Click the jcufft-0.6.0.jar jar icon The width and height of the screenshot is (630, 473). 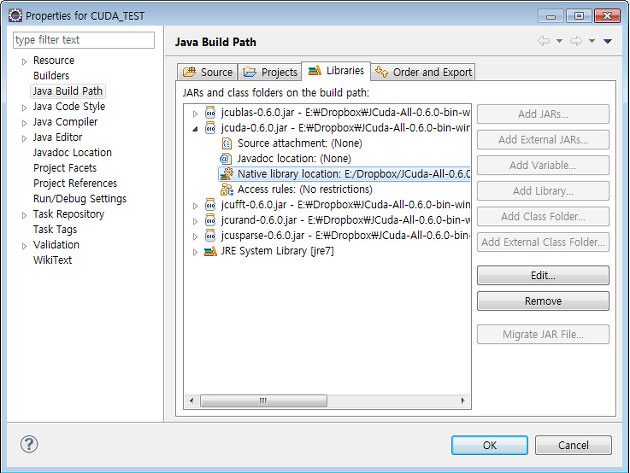click(210, 205)
